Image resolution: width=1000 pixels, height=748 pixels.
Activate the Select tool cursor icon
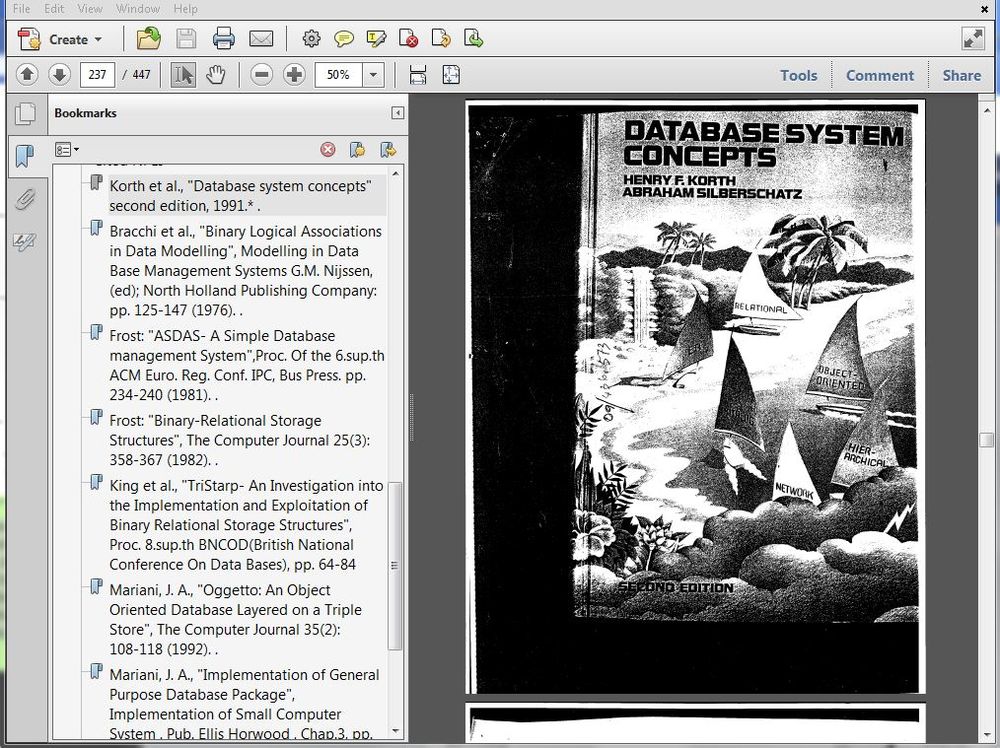click(183, 75)
